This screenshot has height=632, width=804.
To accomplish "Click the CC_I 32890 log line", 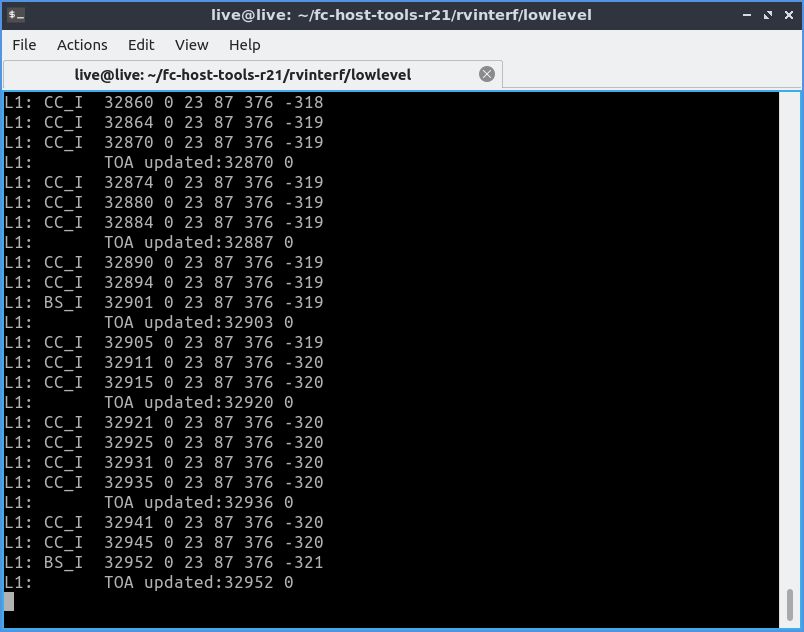I will pyautogui.click(x=164, y=262).
